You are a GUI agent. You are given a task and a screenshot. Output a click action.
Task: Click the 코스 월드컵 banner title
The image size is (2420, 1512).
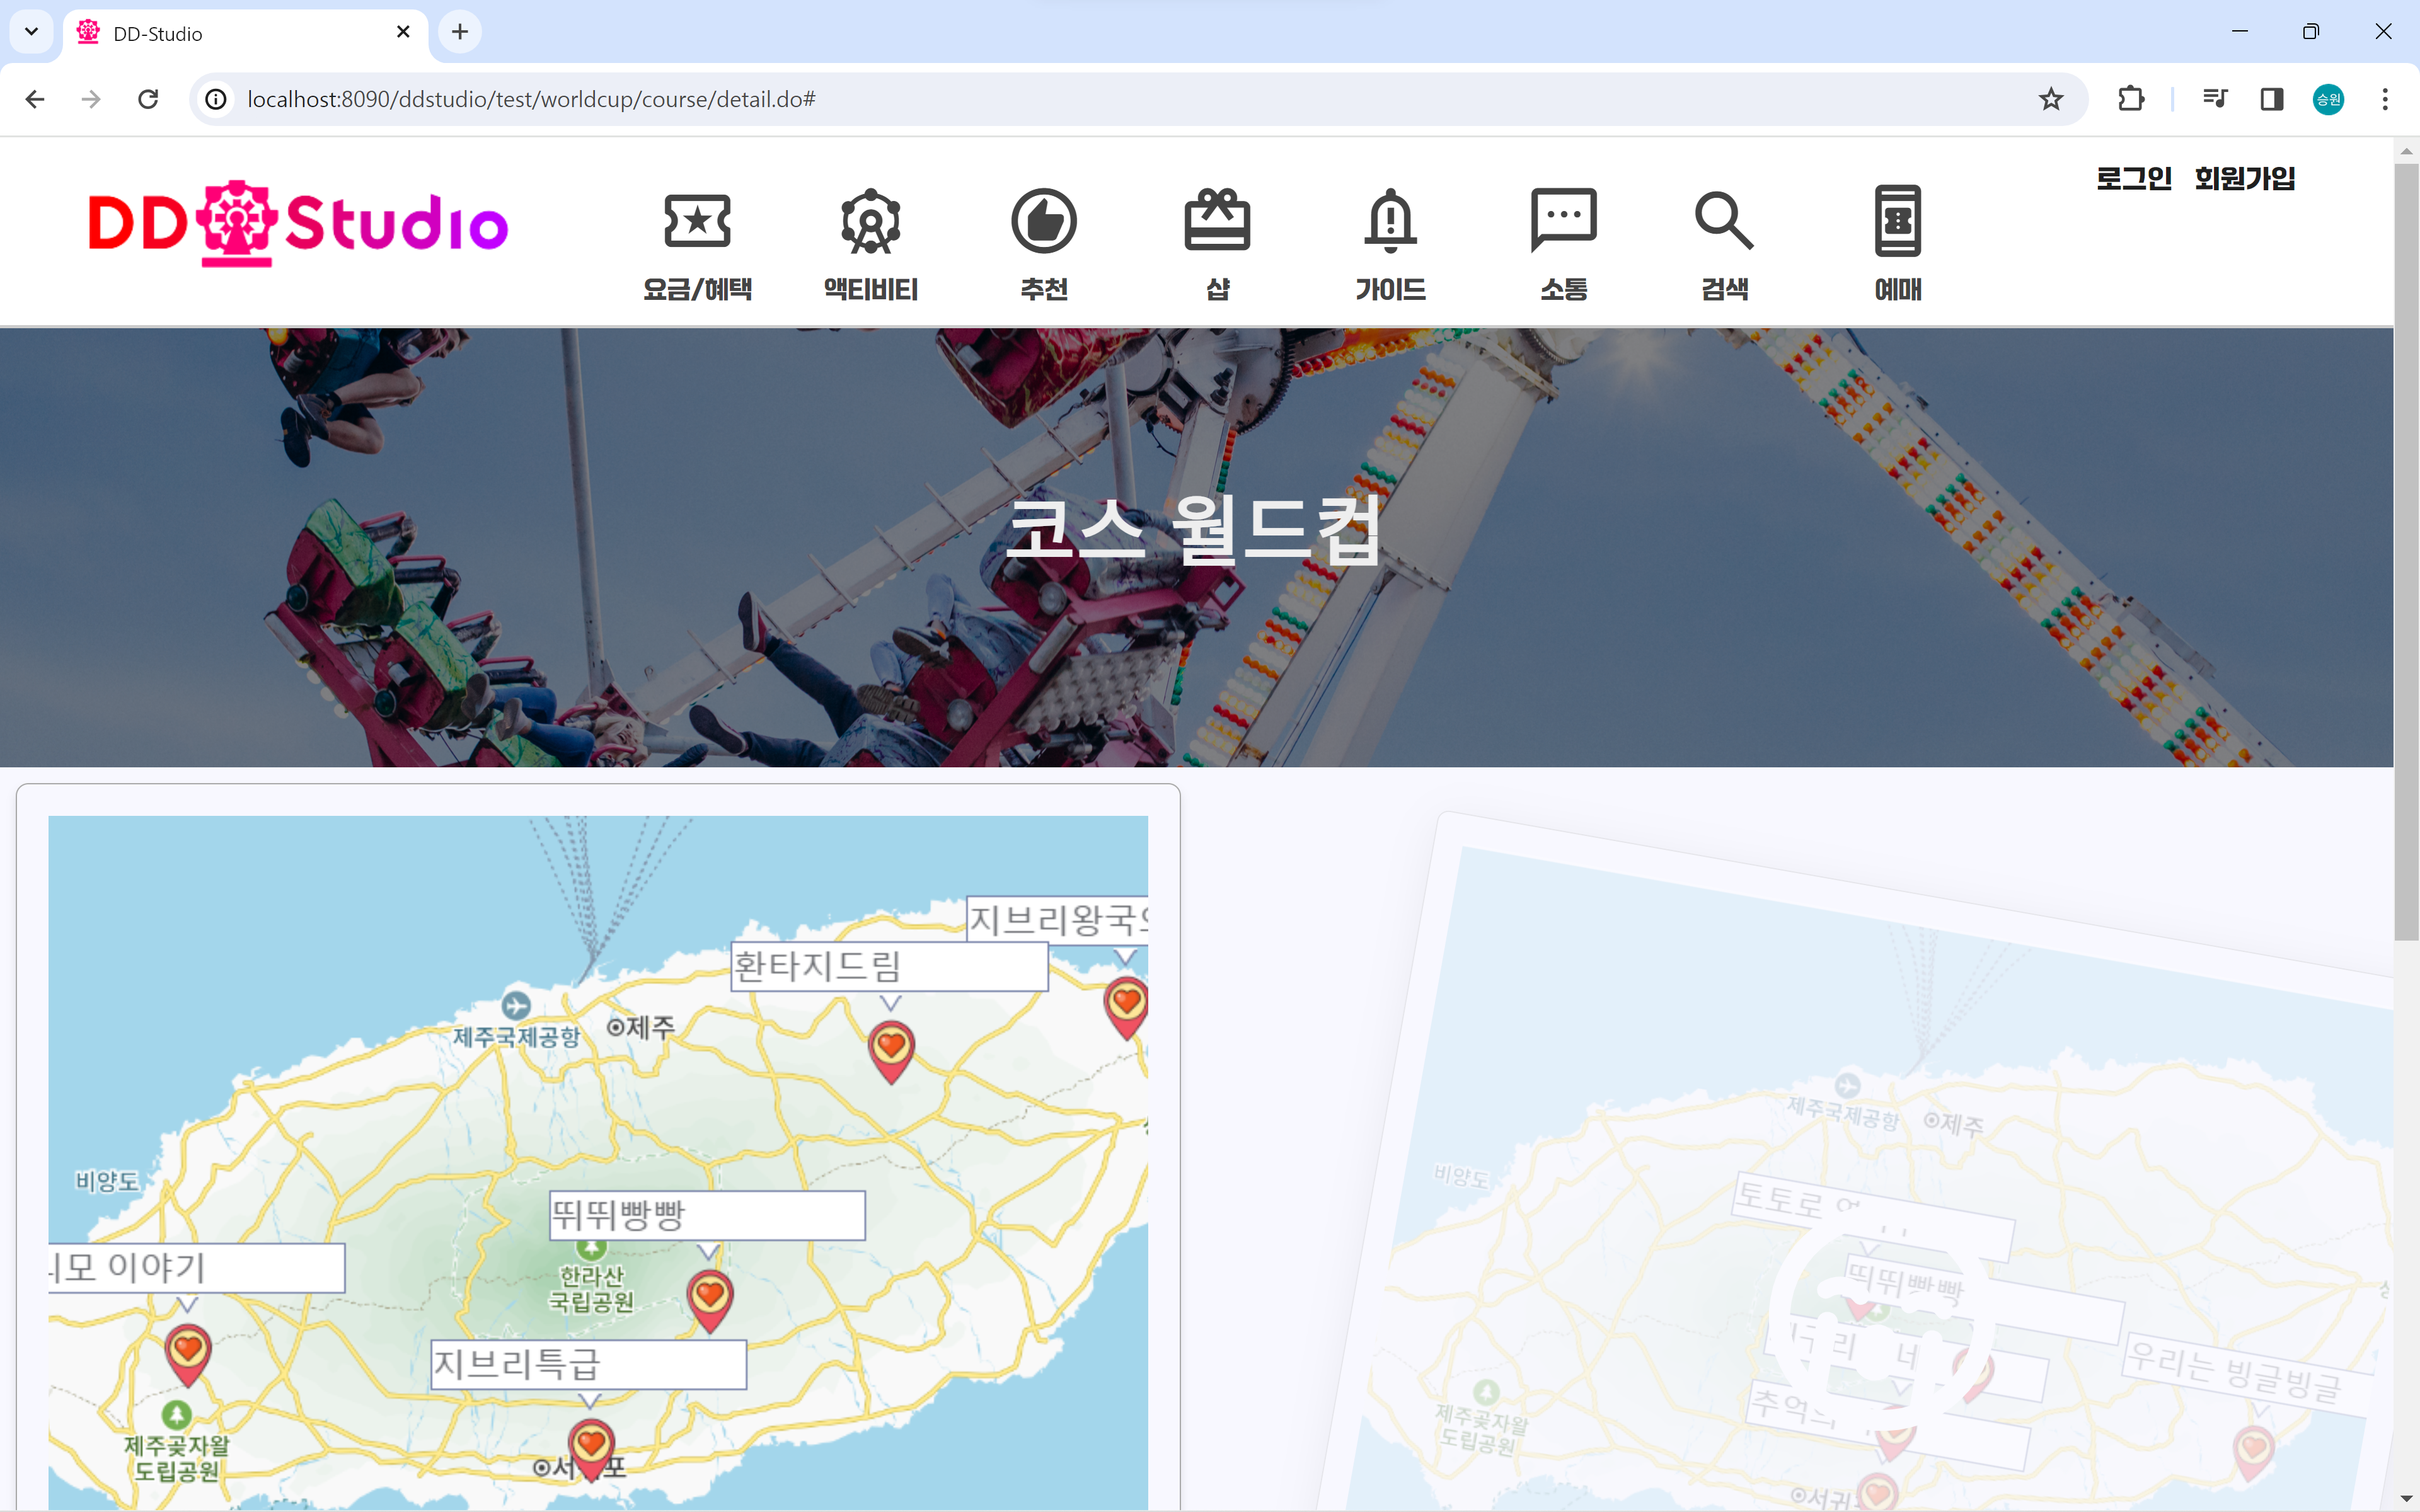point(1195,531)
